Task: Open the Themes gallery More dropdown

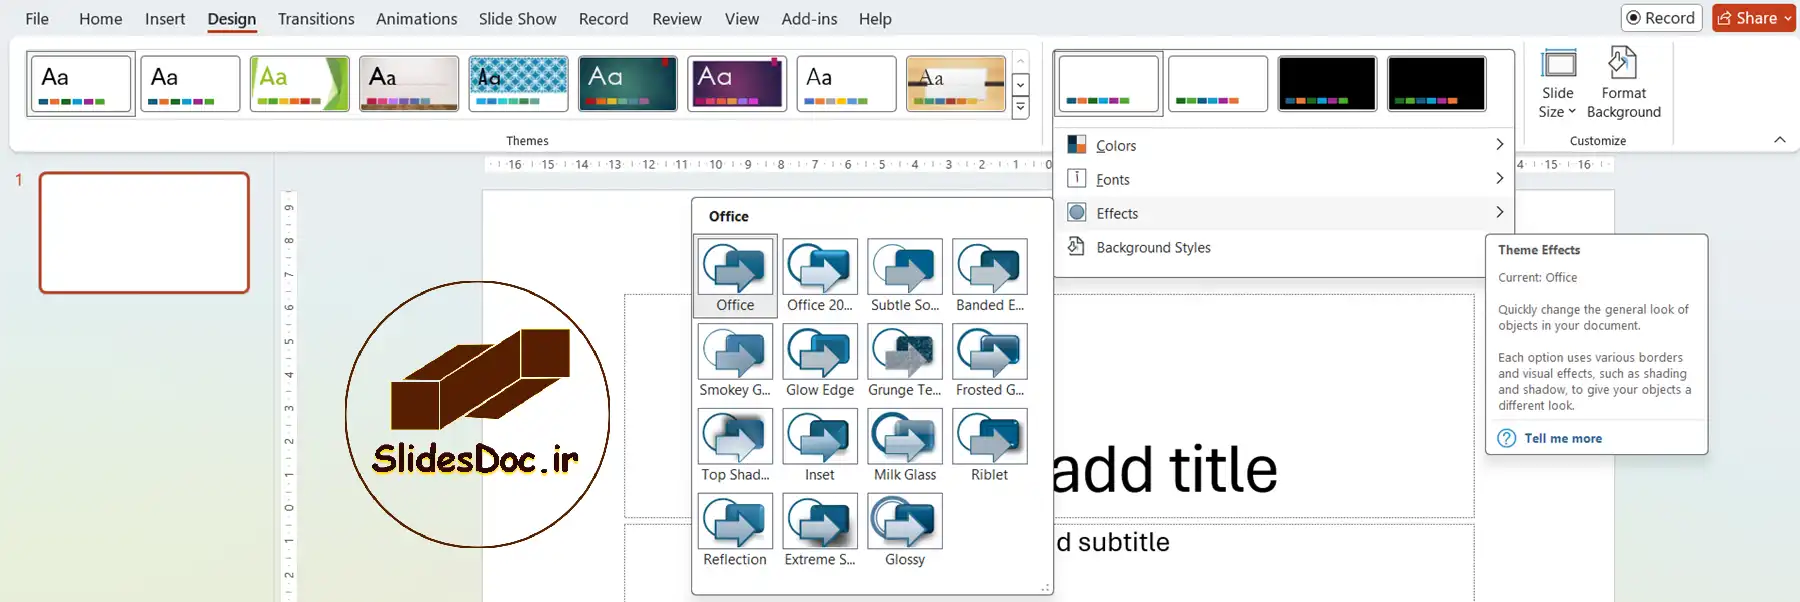Action: tap(1020, 107)
